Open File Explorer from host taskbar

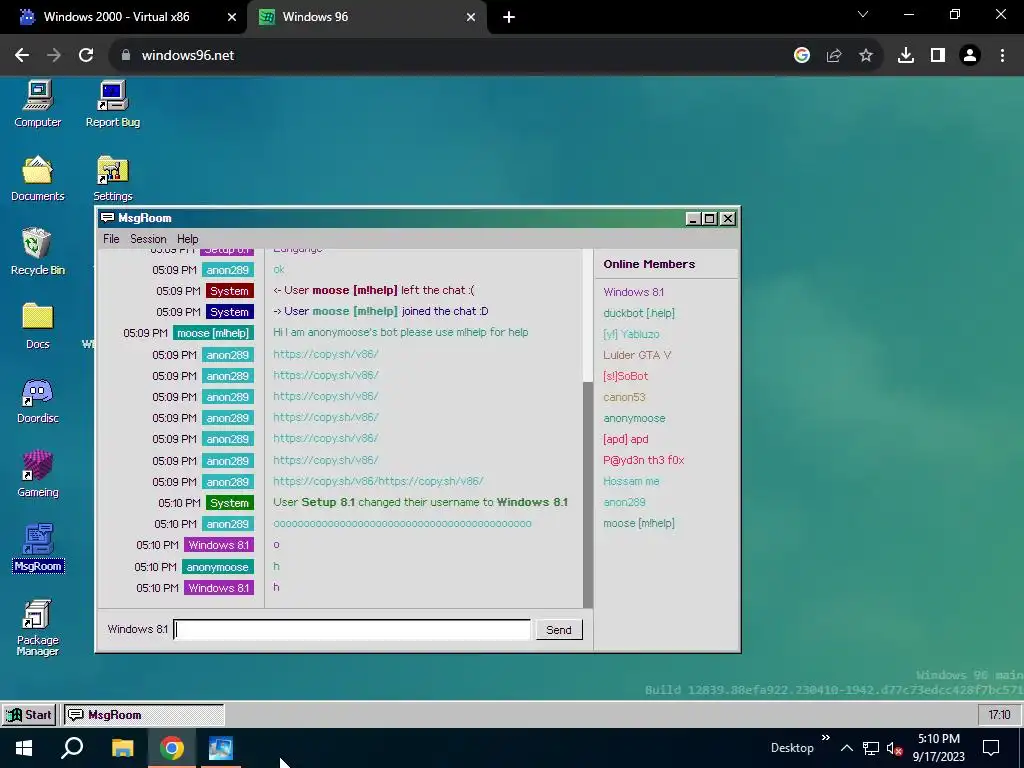(x=122, y=748)
